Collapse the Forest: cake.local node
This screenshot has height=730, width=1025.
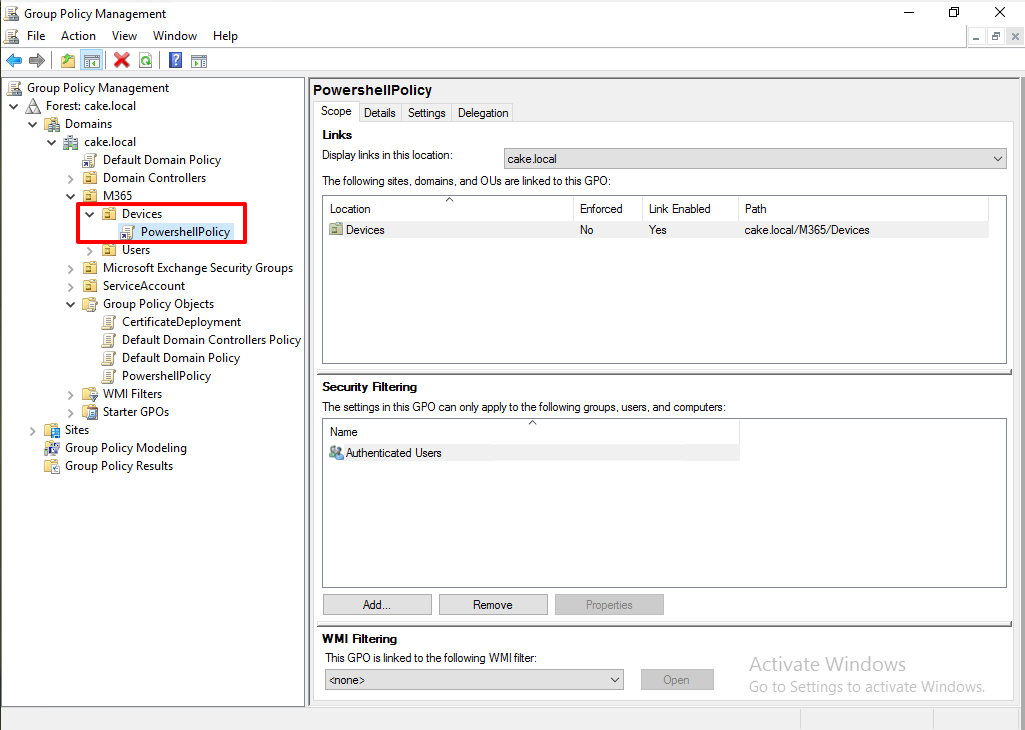(14, 106)
